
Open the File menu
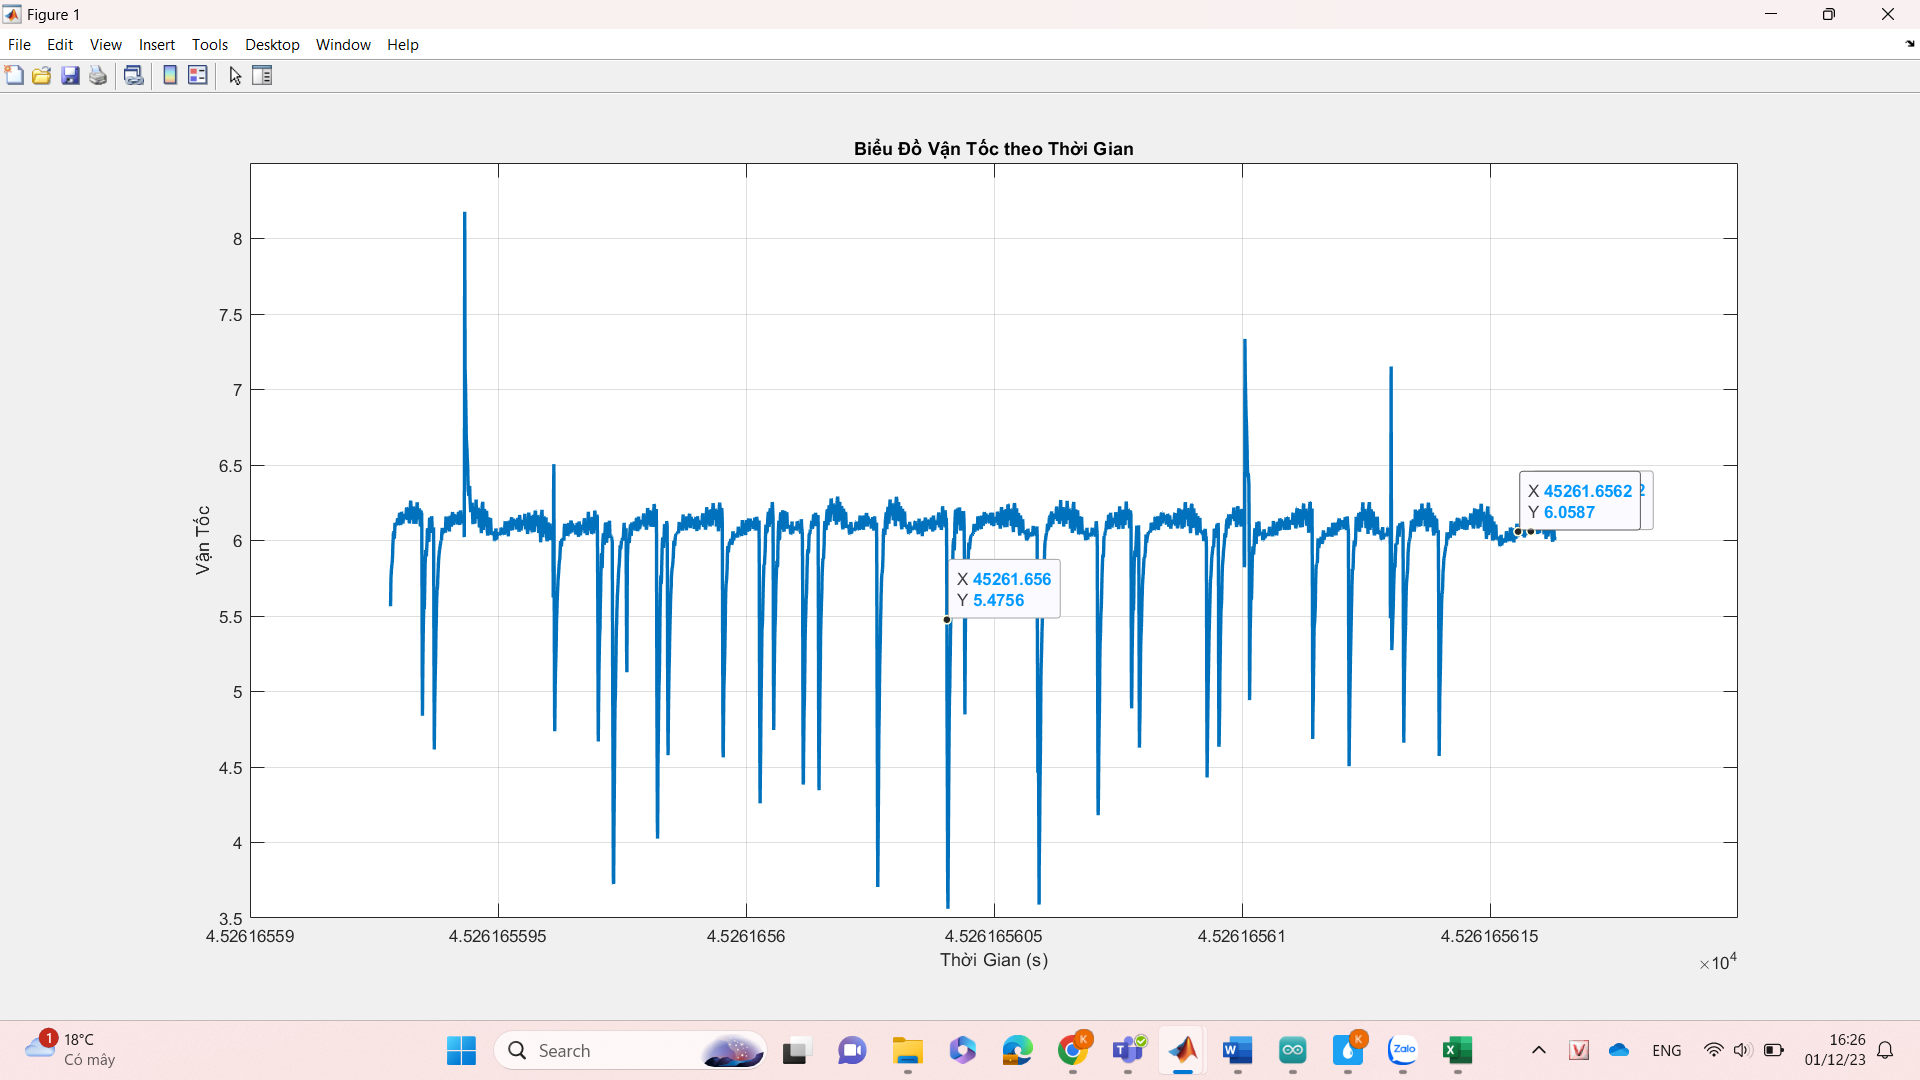pos(19,45)
